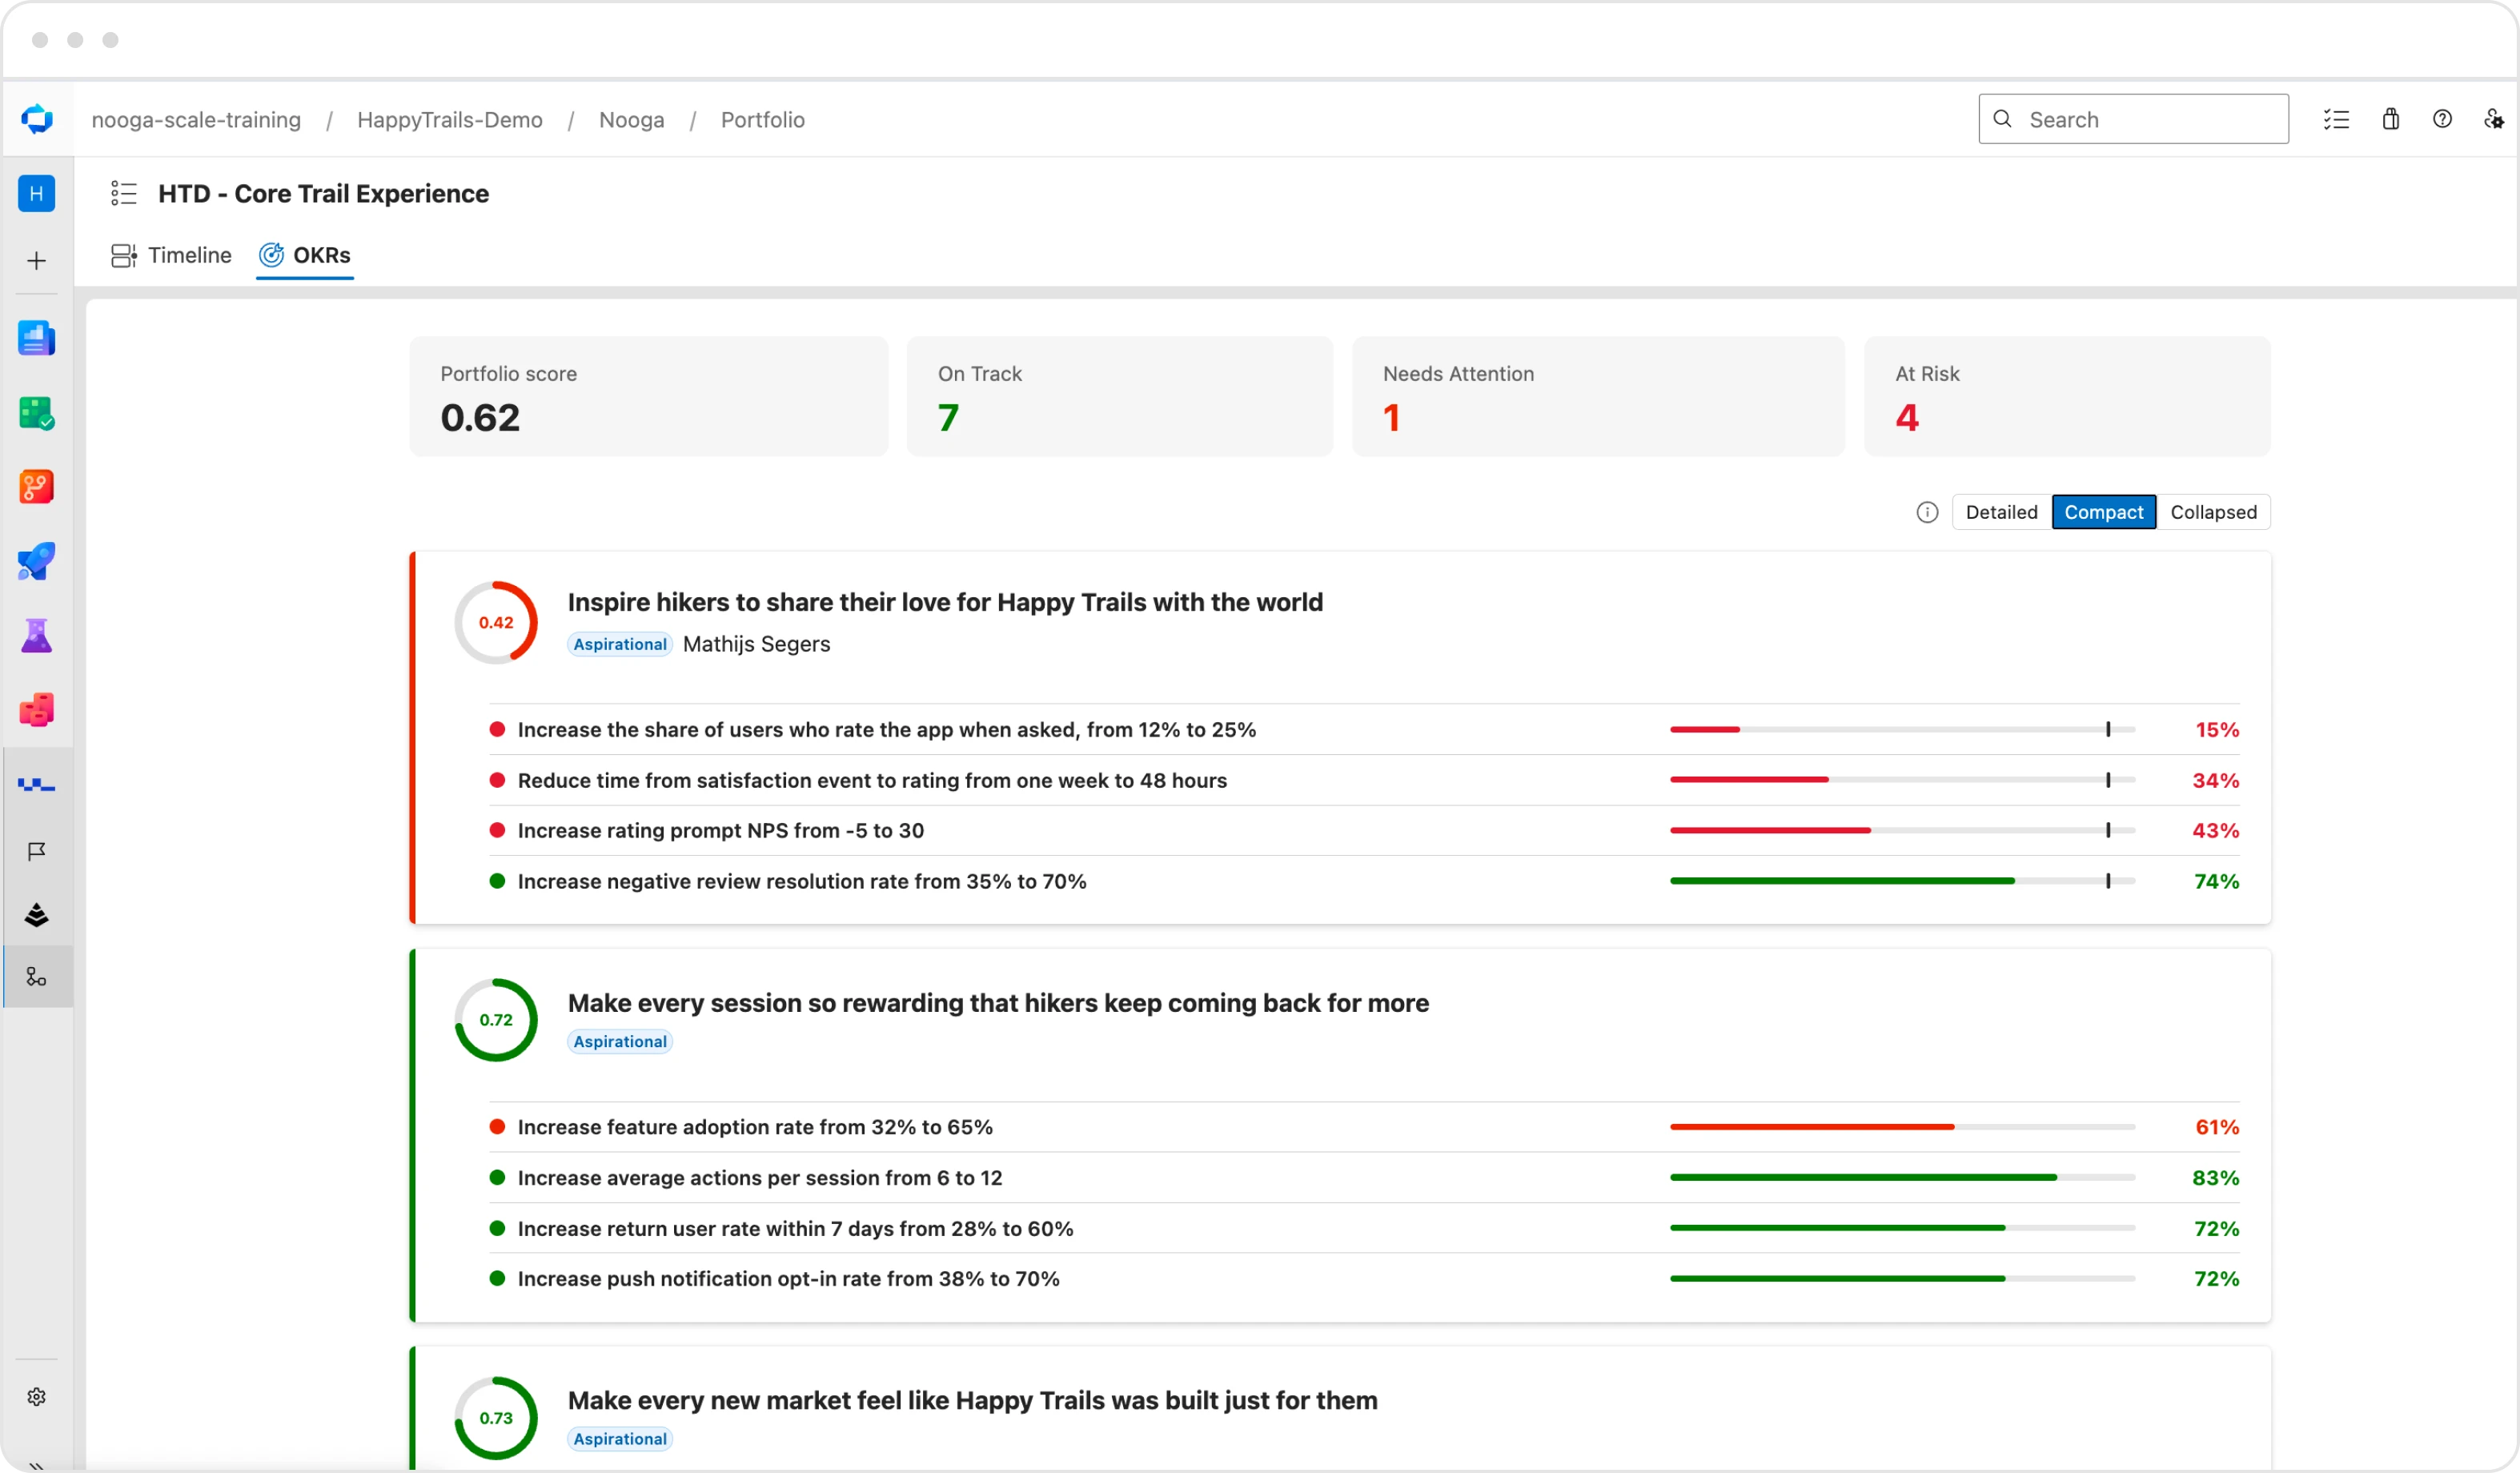The width and height of the screenshot is (2520, 1473).
Task: Open 'Increase rating prompt NPS' key result
Action: 721,831
